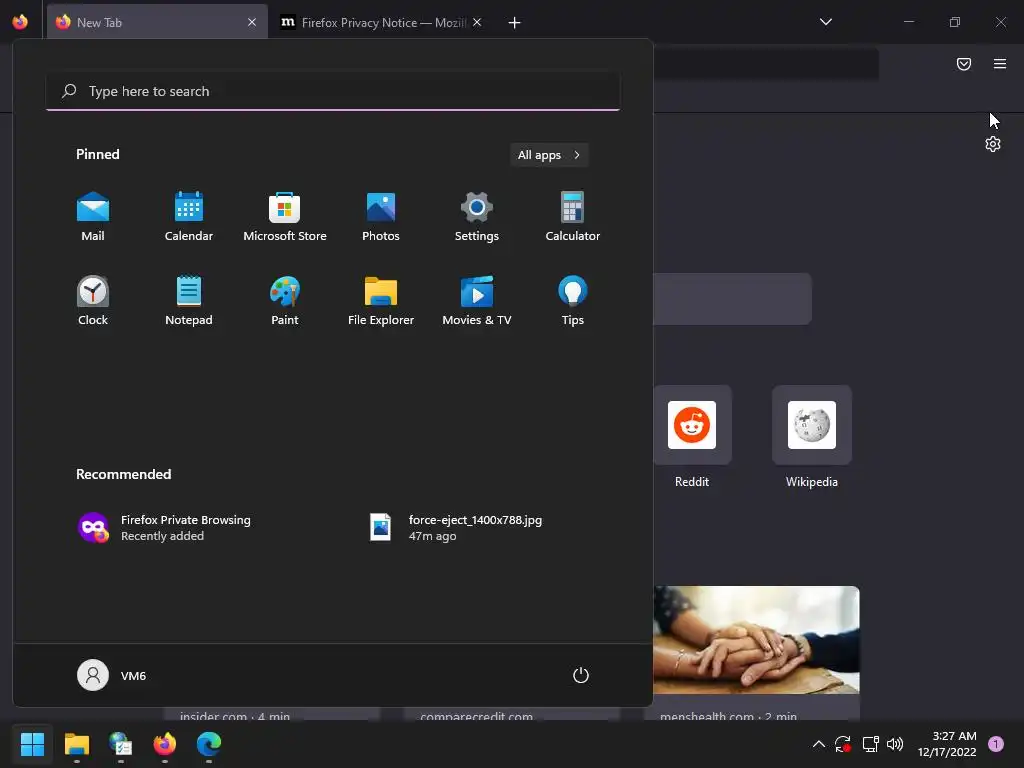Close the New Tab tab
Screen dimensions: 1024x768
click(x=252, y=22)
